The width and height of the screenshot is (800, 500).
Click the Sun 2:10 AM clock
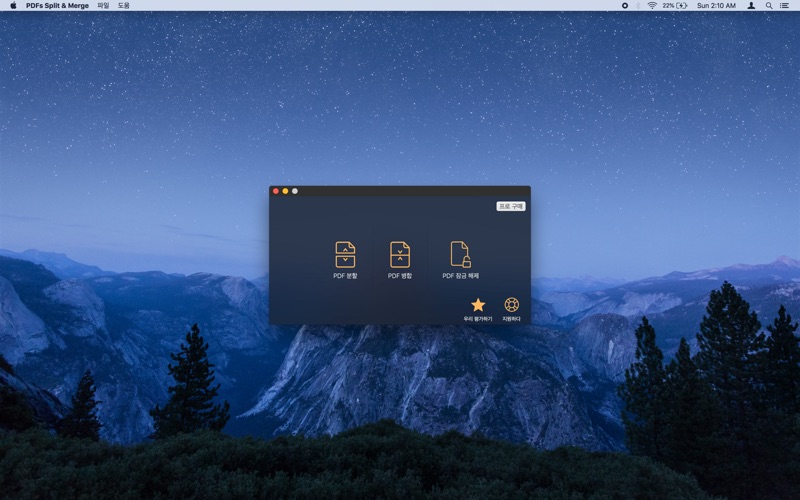point(716,6)
